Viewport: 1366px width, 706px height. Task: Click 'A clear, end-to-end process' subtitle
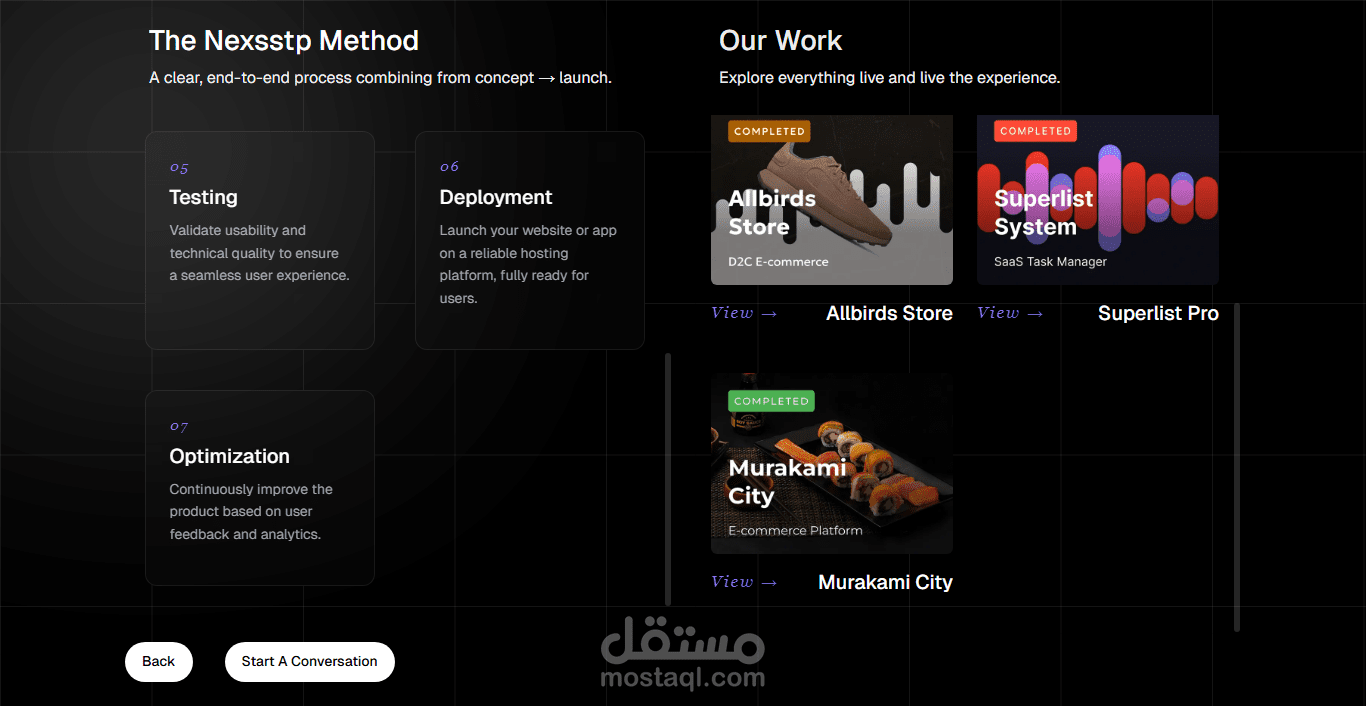coord(380,77)
